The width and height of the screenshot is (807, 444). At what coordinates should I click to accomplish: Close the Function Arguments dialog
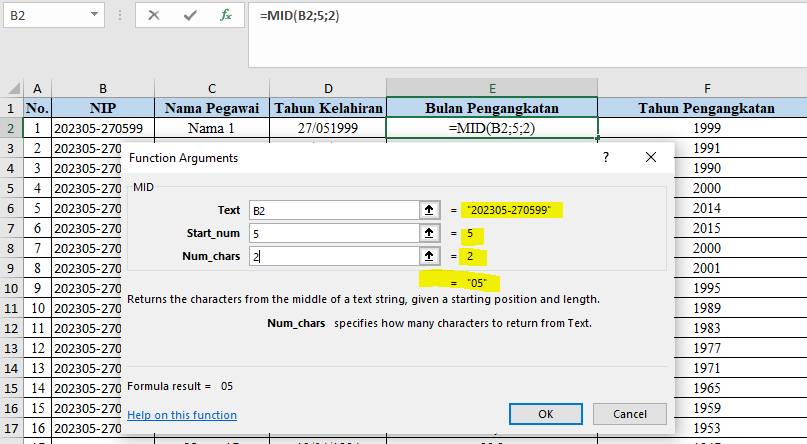[x=651, y=157]
